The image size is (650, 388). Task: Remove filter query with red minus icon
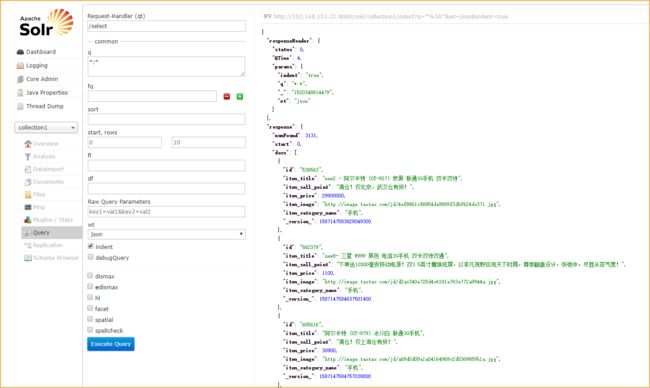(227, 97)
